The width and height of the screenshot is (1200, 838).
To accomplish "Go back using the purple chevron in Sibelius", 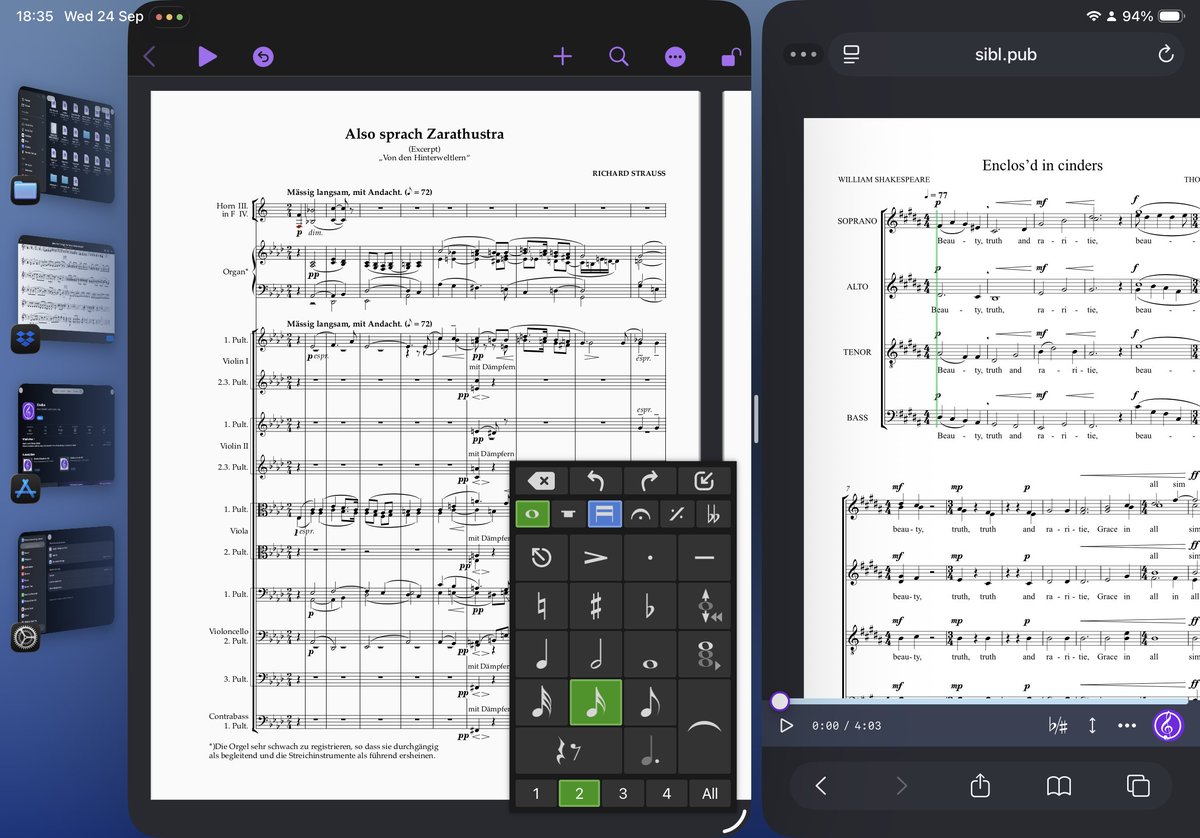I will [150, 56].
